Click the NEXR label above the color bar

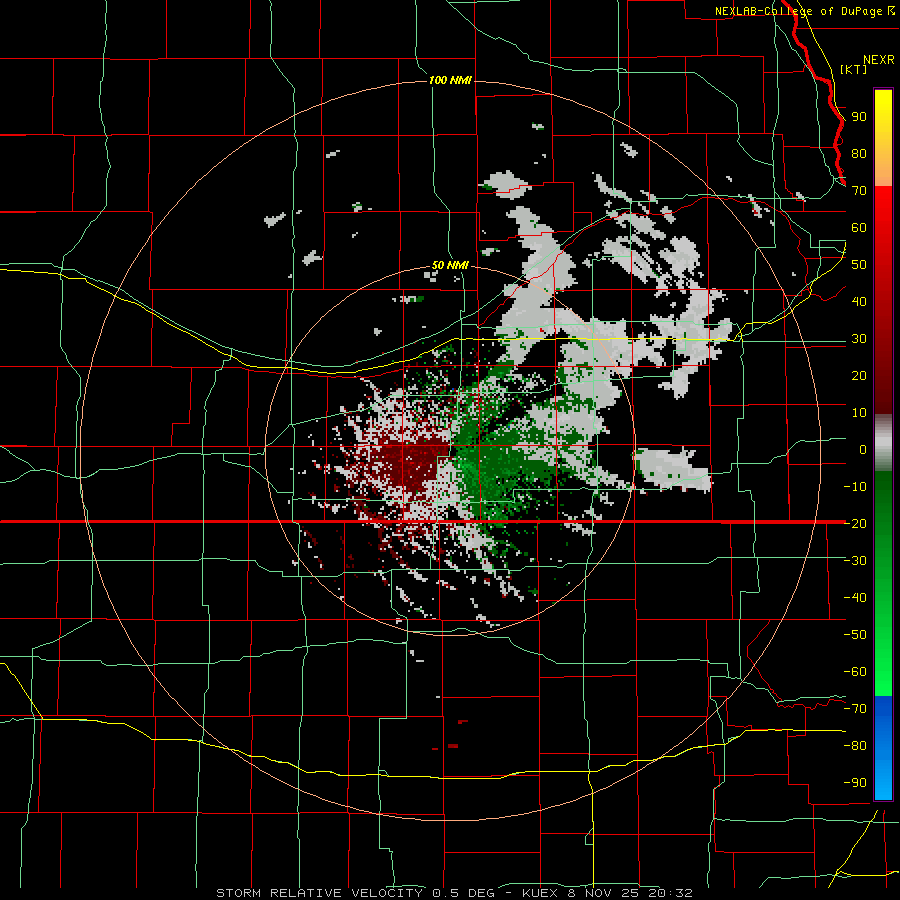(879, 60)
